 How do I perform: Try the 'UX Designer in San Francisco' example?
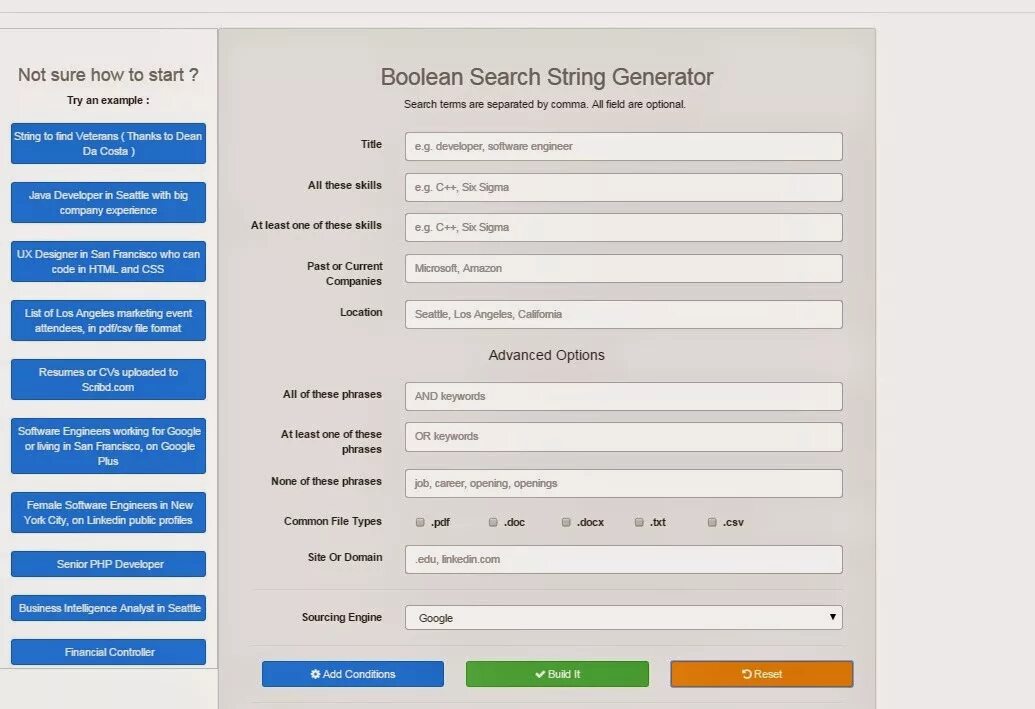click(x=108, y=261)
